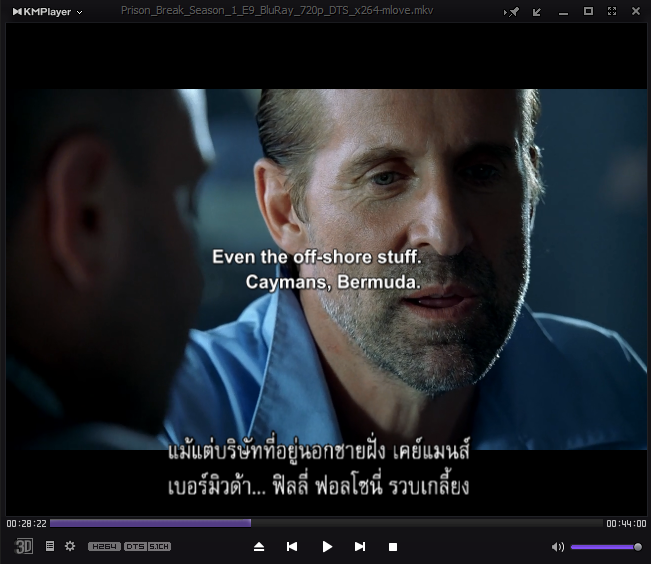Toggle the 3D mode button

point(24,546)
